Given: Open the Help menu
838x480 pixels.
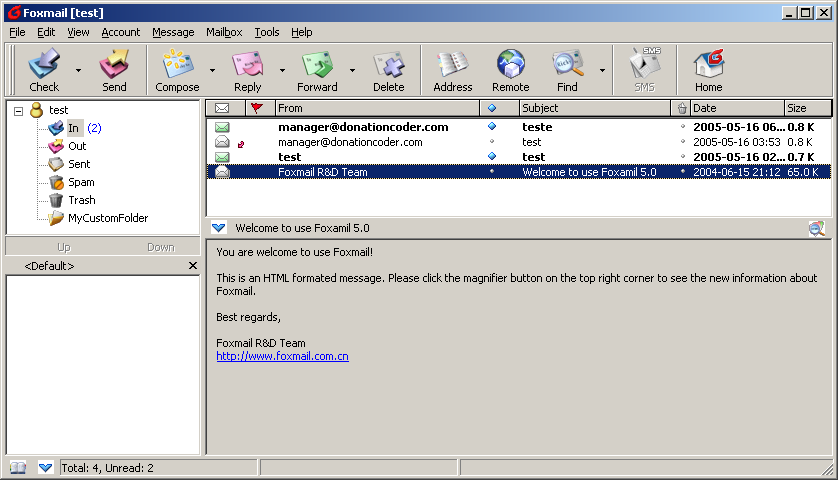Looking at the screenshot, I should pos(301,32).
